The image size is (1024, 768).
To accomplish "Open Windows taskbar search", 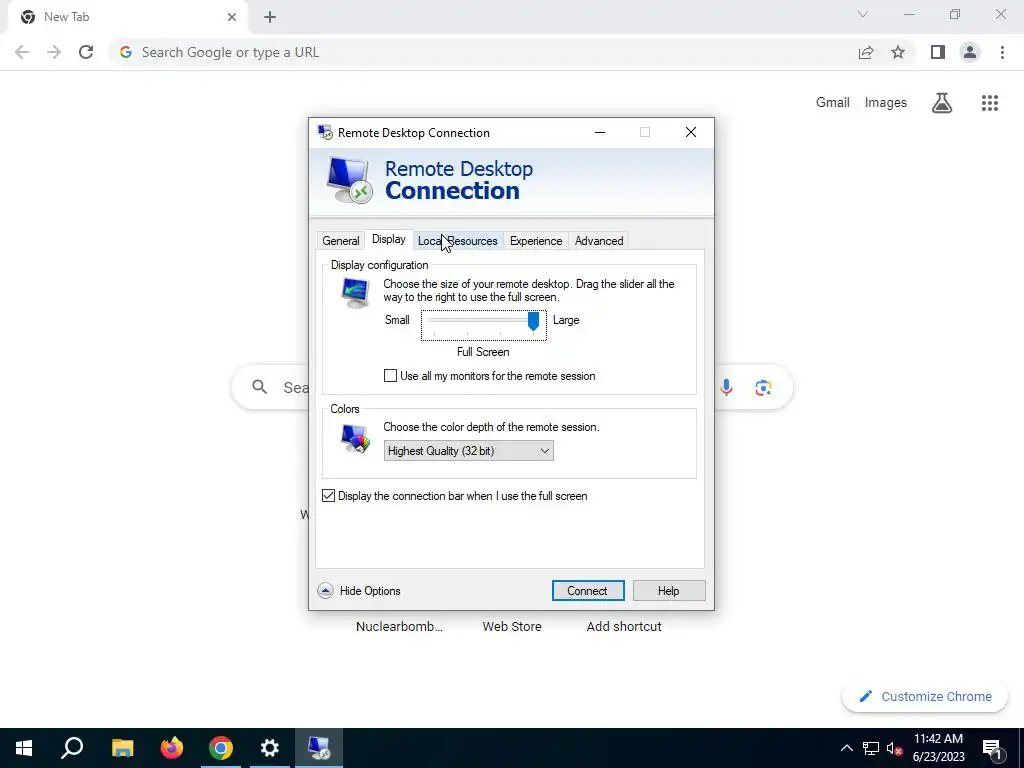I will coord(72,748).
